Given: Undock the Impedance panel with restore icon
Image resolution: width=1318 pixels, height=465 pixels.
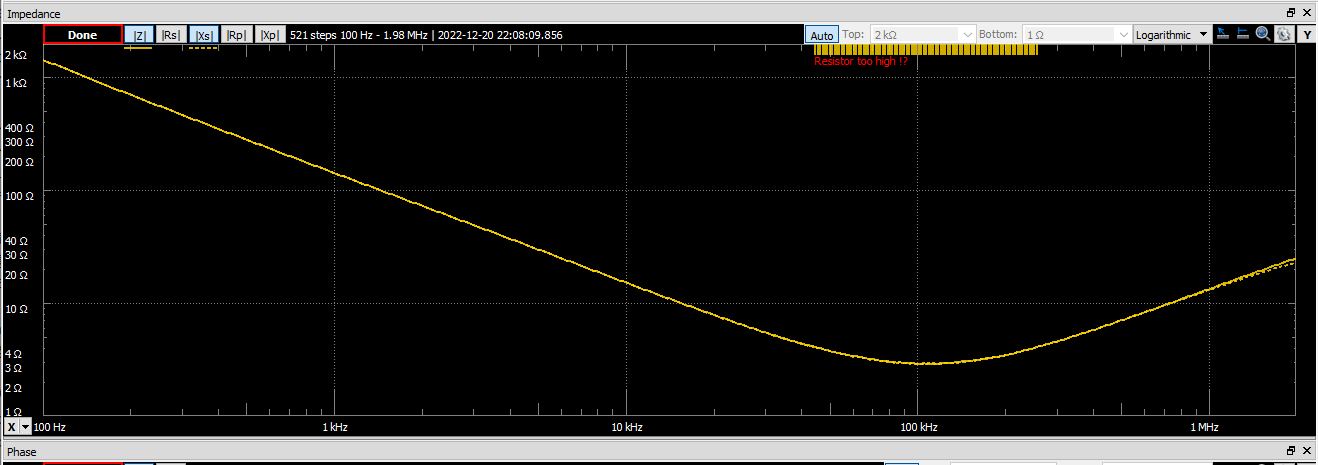Looking at the screenshot, I should (x=1291, y=13).
